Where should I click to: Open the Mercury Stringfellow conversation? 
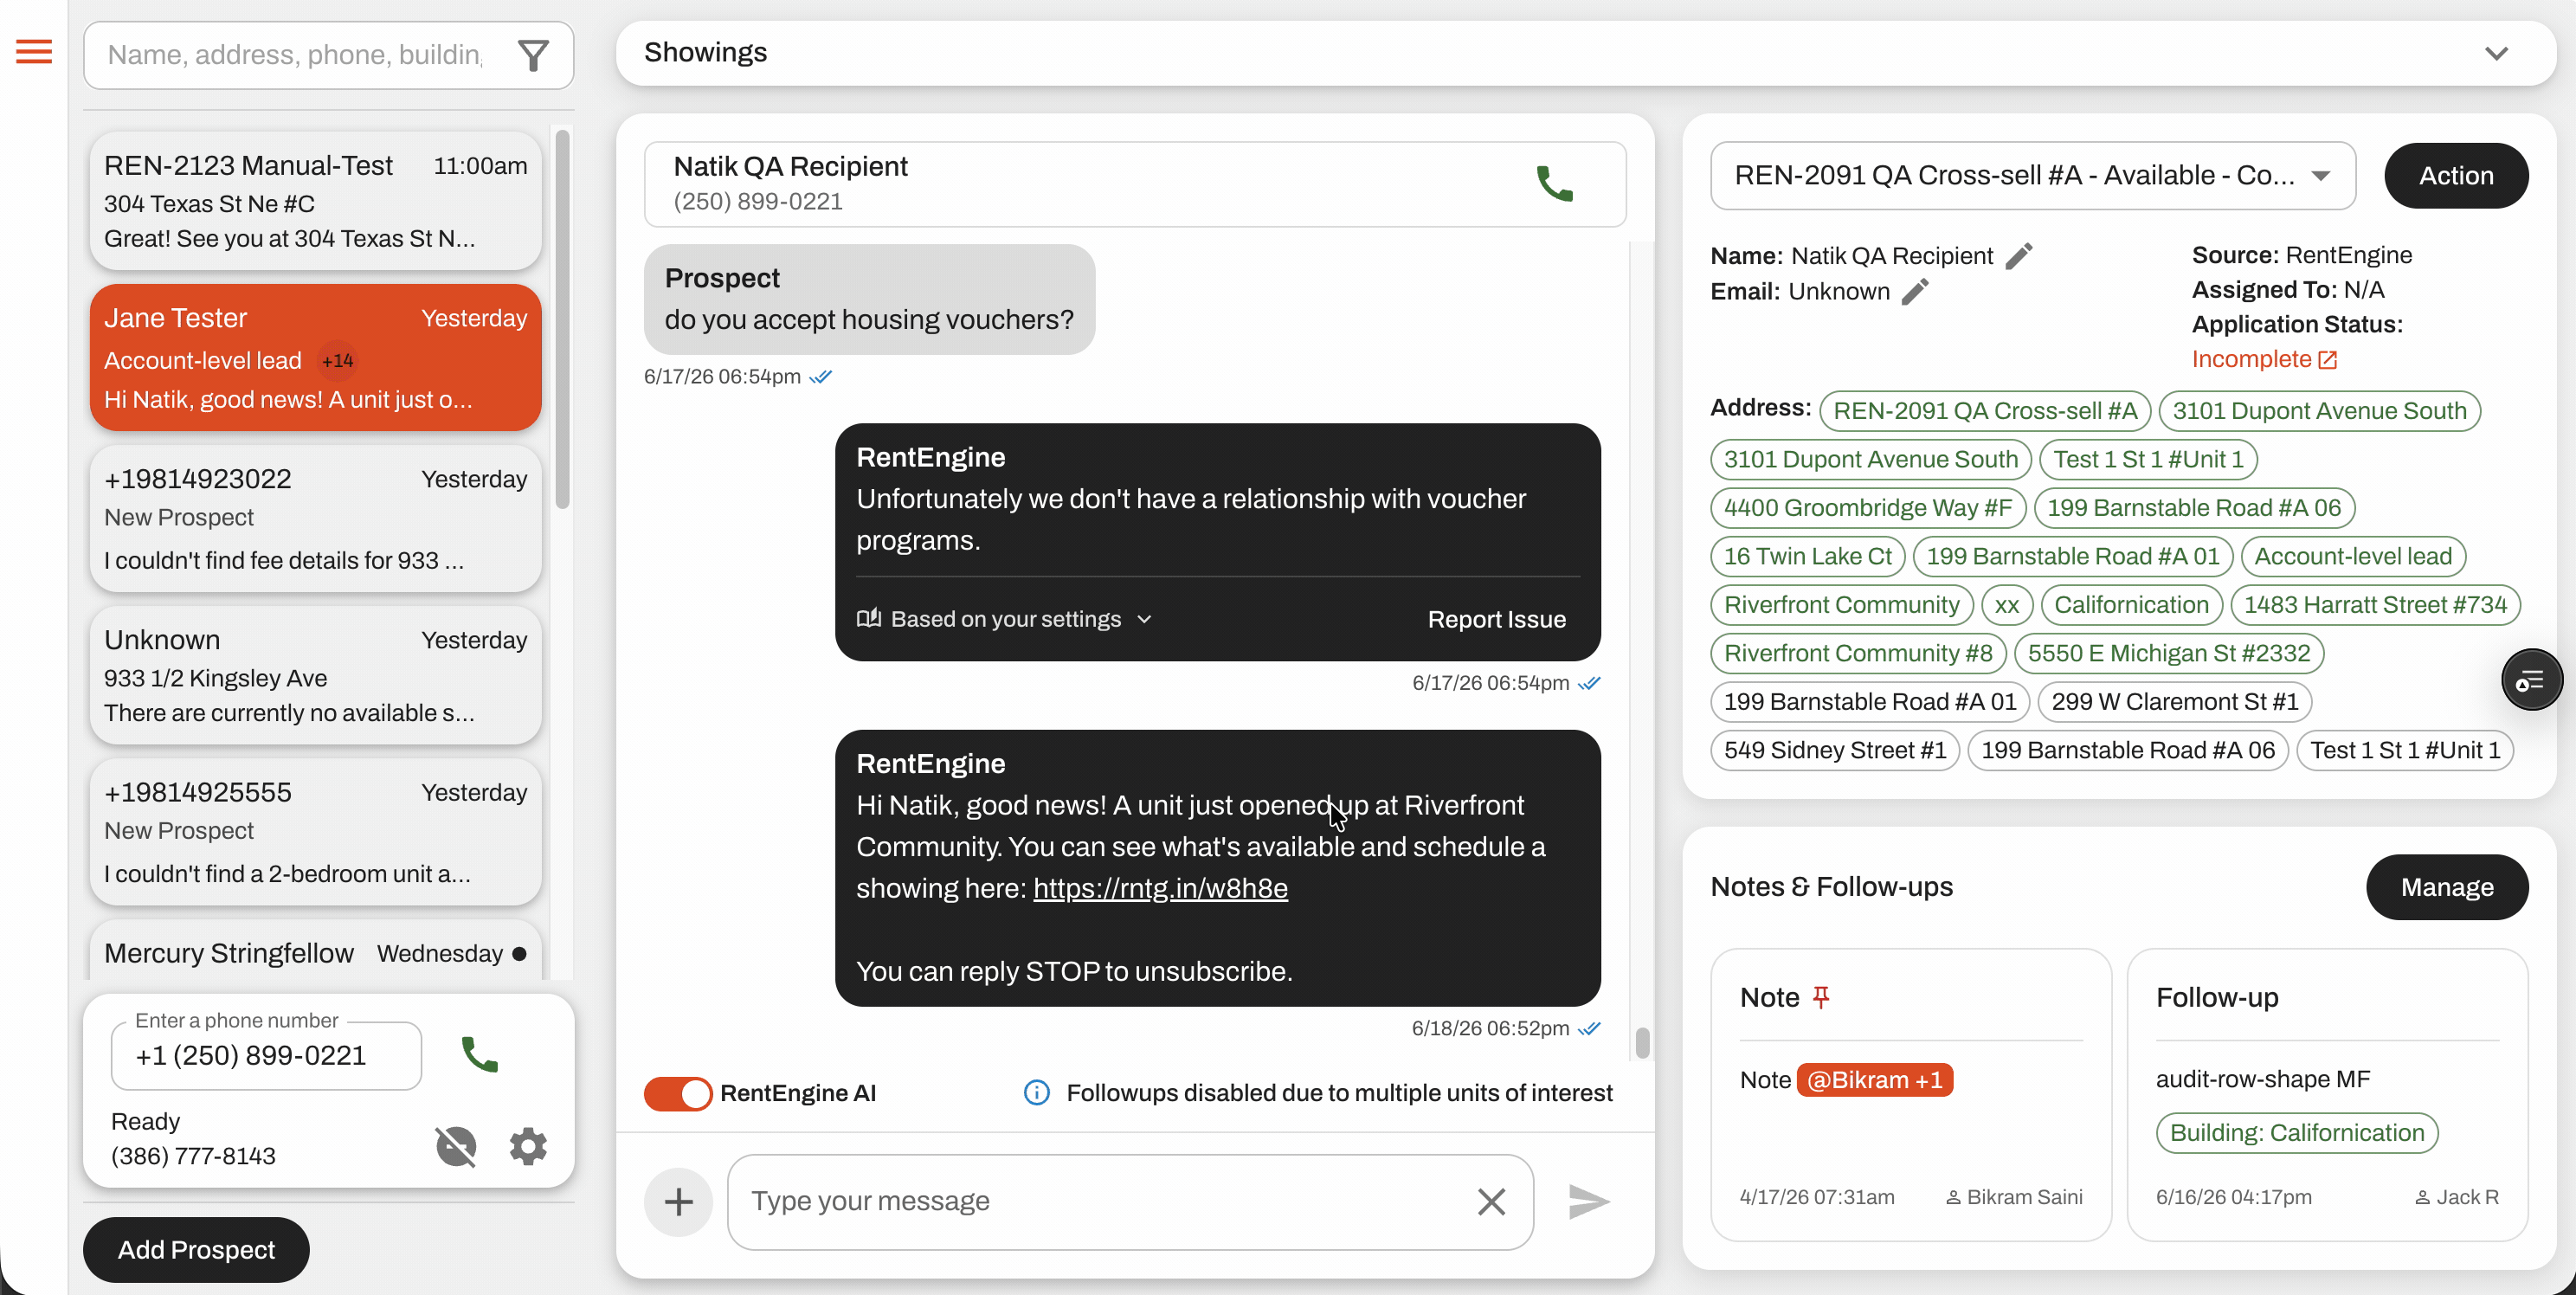(316, 951)
